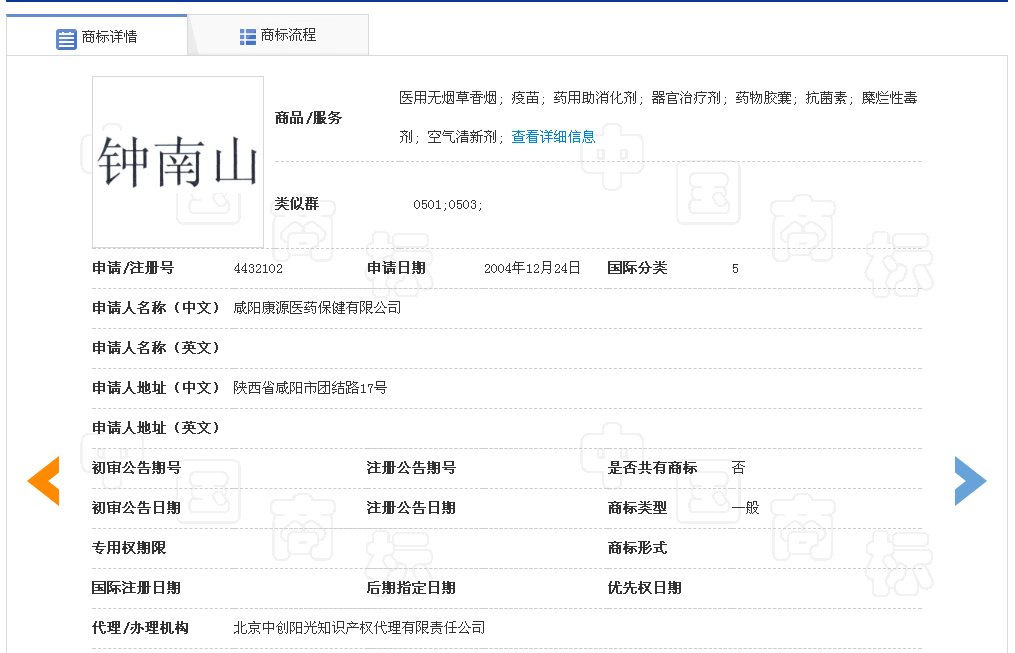This screenshot has width=1015, height=653.
Task: Click the 商标类型 value 一般
Action: [745, 508]
